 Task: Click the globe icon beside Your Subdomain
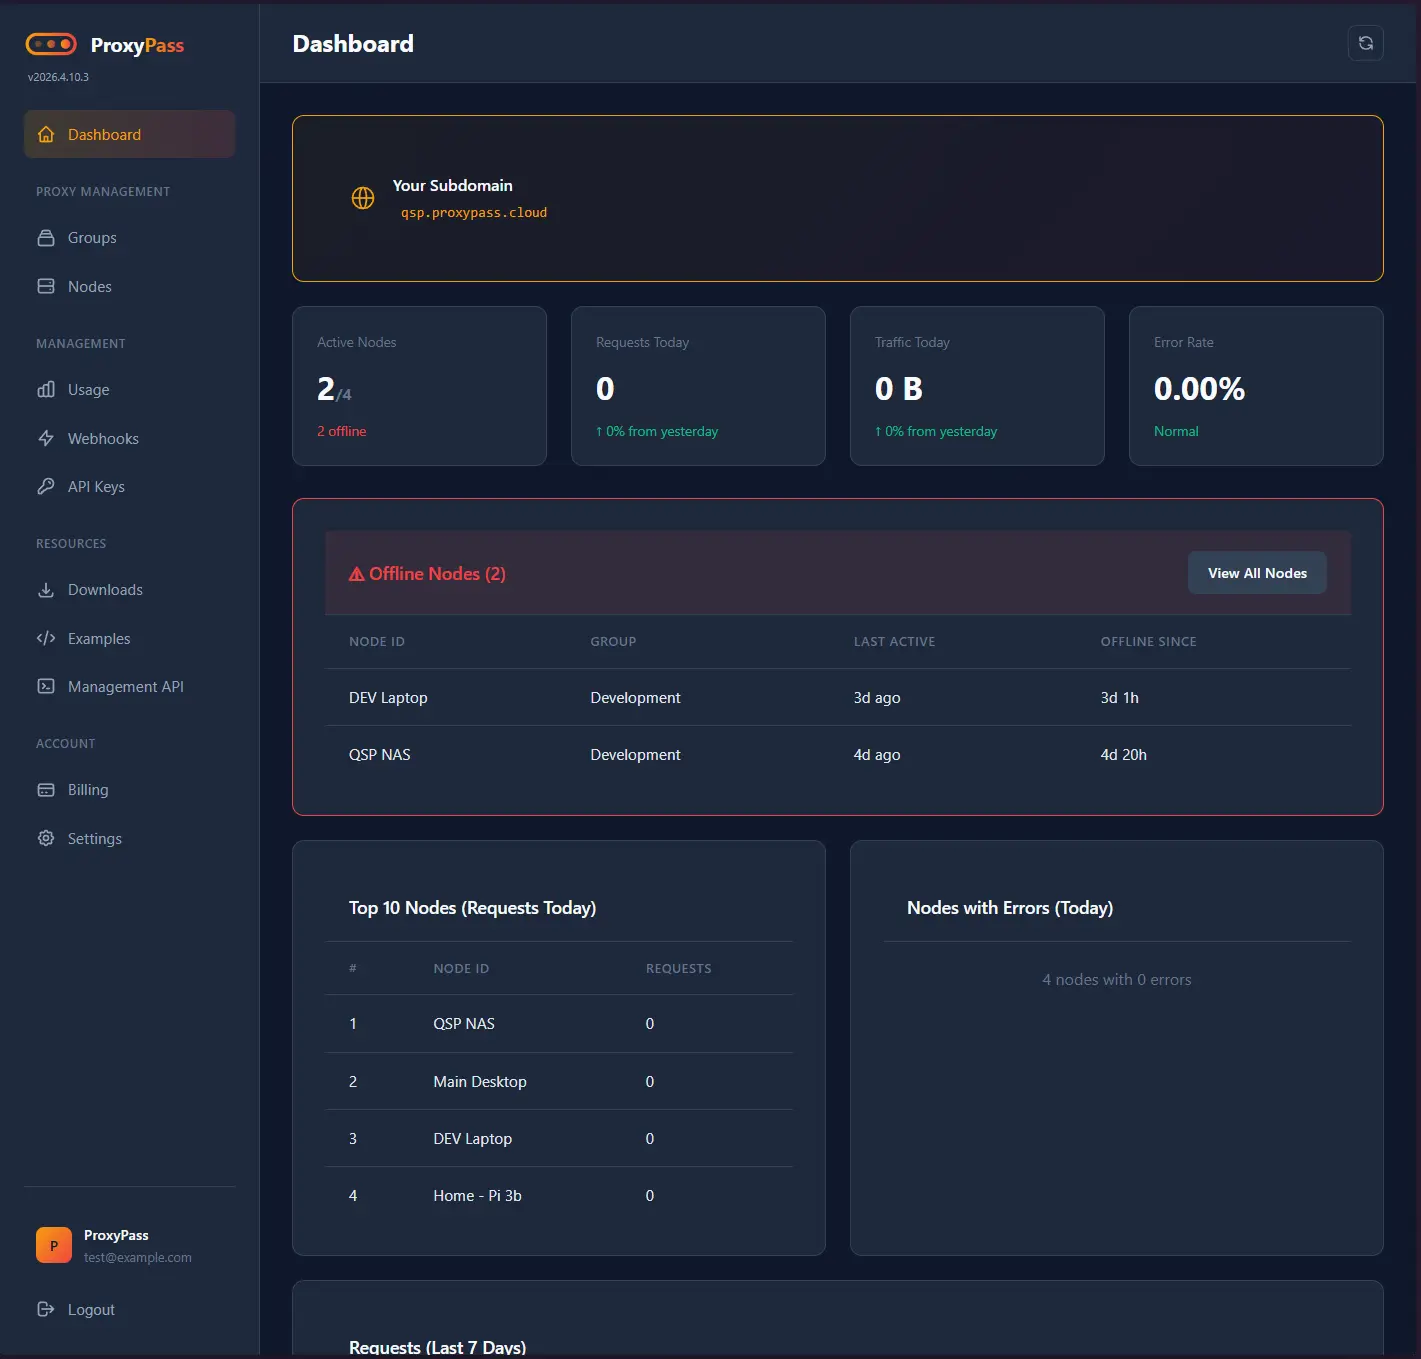click(363, 198)
